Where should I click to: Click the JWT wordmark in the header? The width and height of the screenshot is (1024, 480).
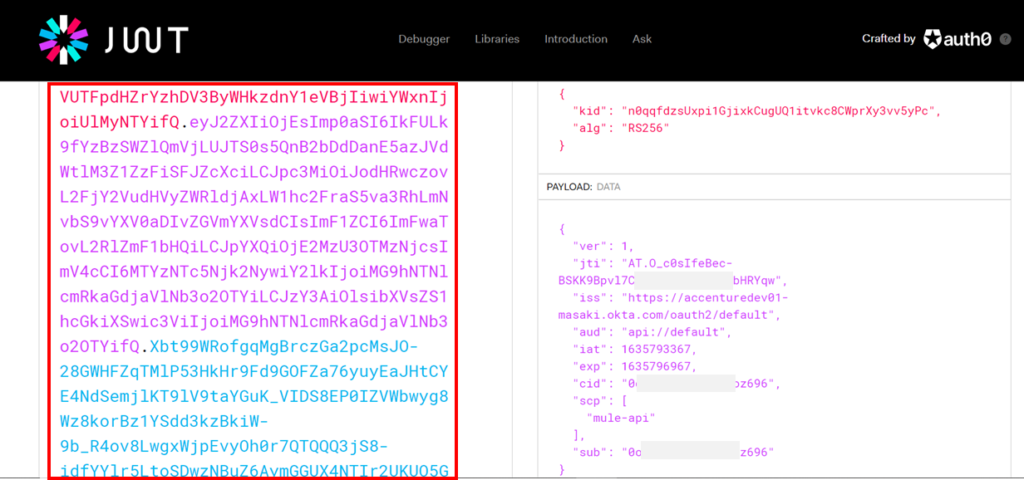tap(146, 40)
